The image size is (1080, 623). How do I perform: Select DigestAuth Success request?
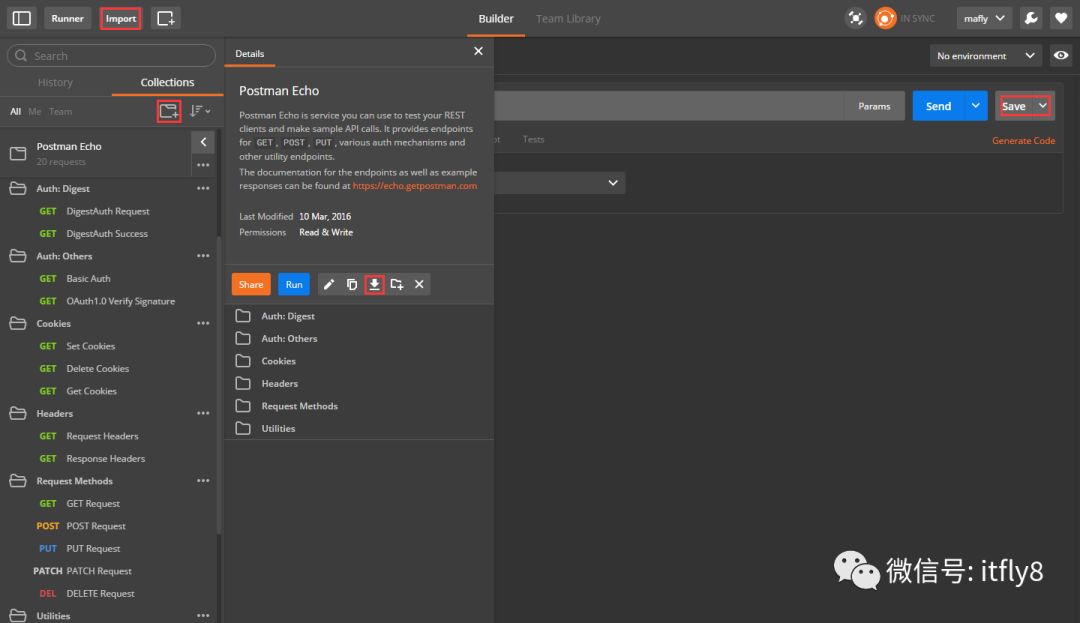pyautogui.click(x=109, y=234)
